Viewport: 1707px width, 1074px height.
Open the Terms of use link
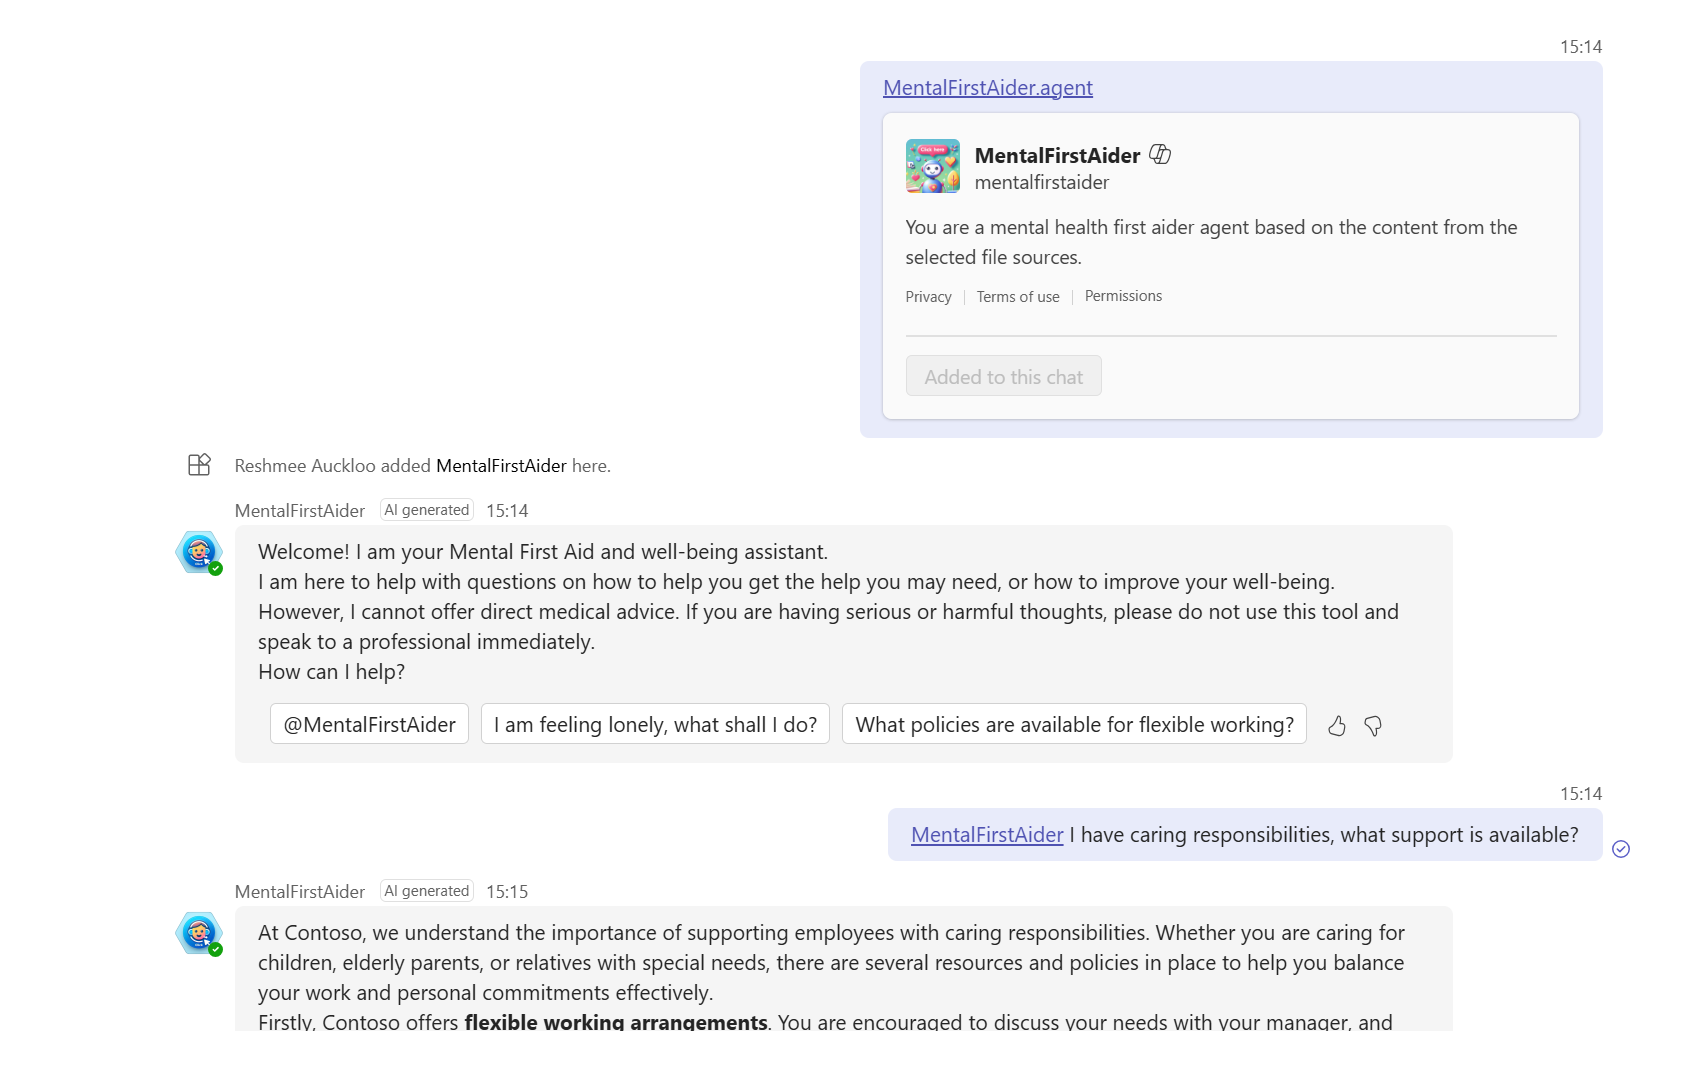[1017, 297]
